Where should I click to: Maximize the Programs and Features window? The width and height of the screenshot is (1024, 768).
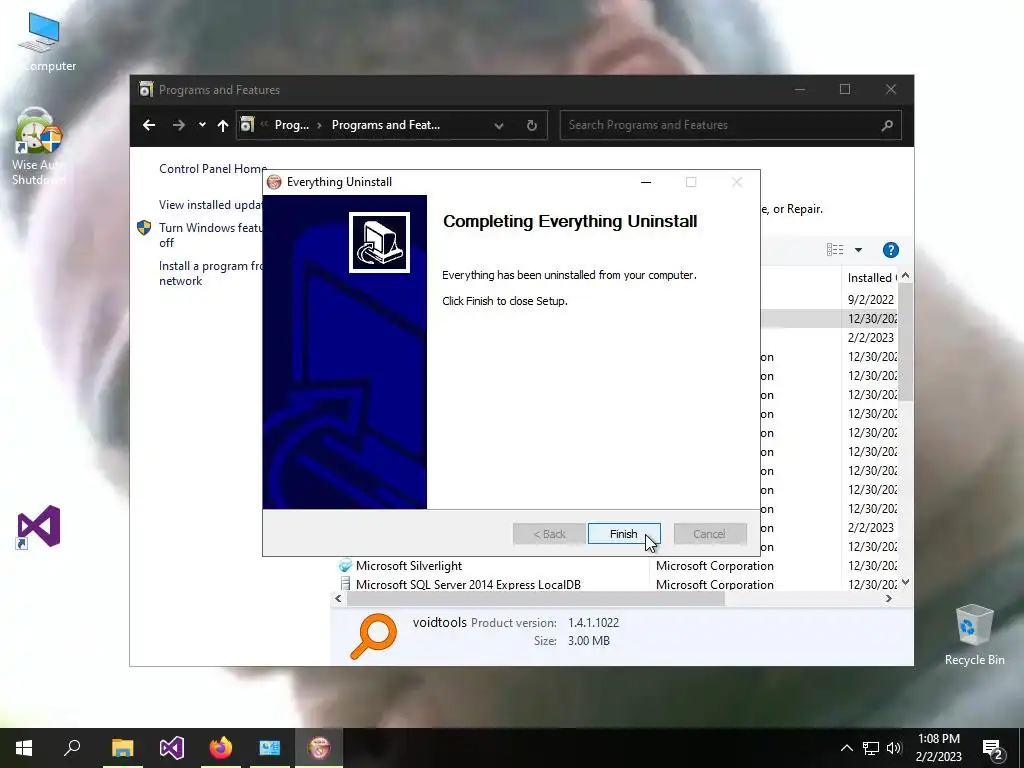pos(845,89)
